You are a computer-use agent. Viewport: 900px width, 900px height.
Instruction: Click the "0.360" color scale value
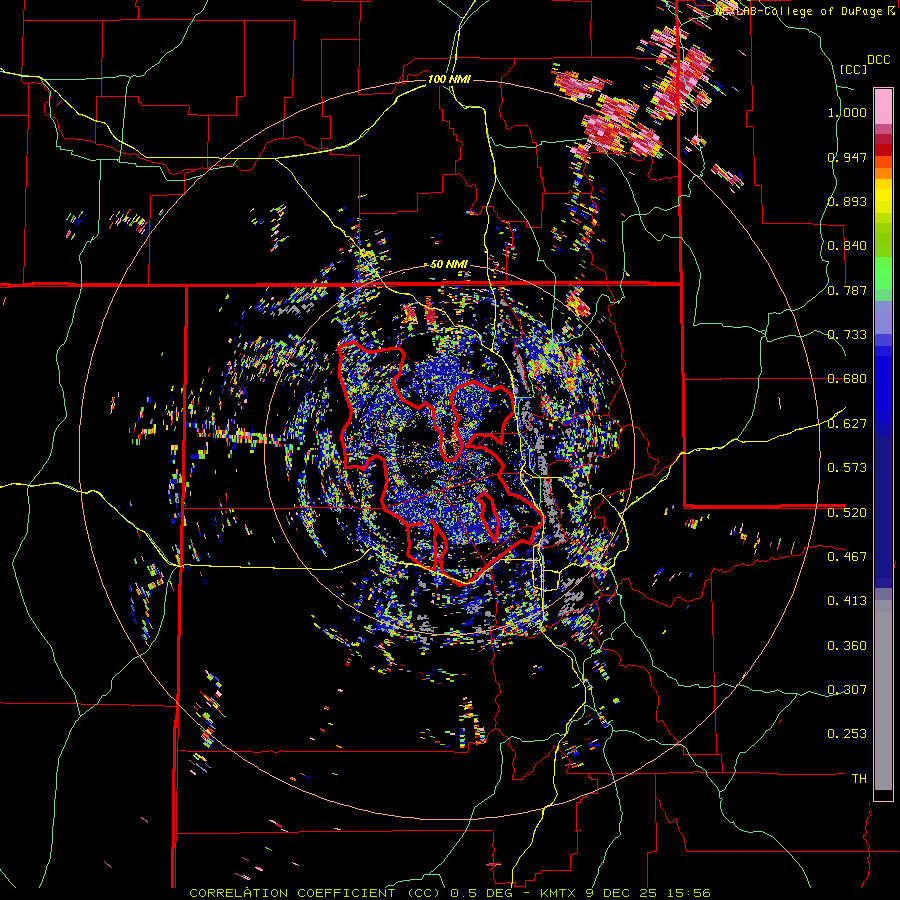click(x=847, y=646)
